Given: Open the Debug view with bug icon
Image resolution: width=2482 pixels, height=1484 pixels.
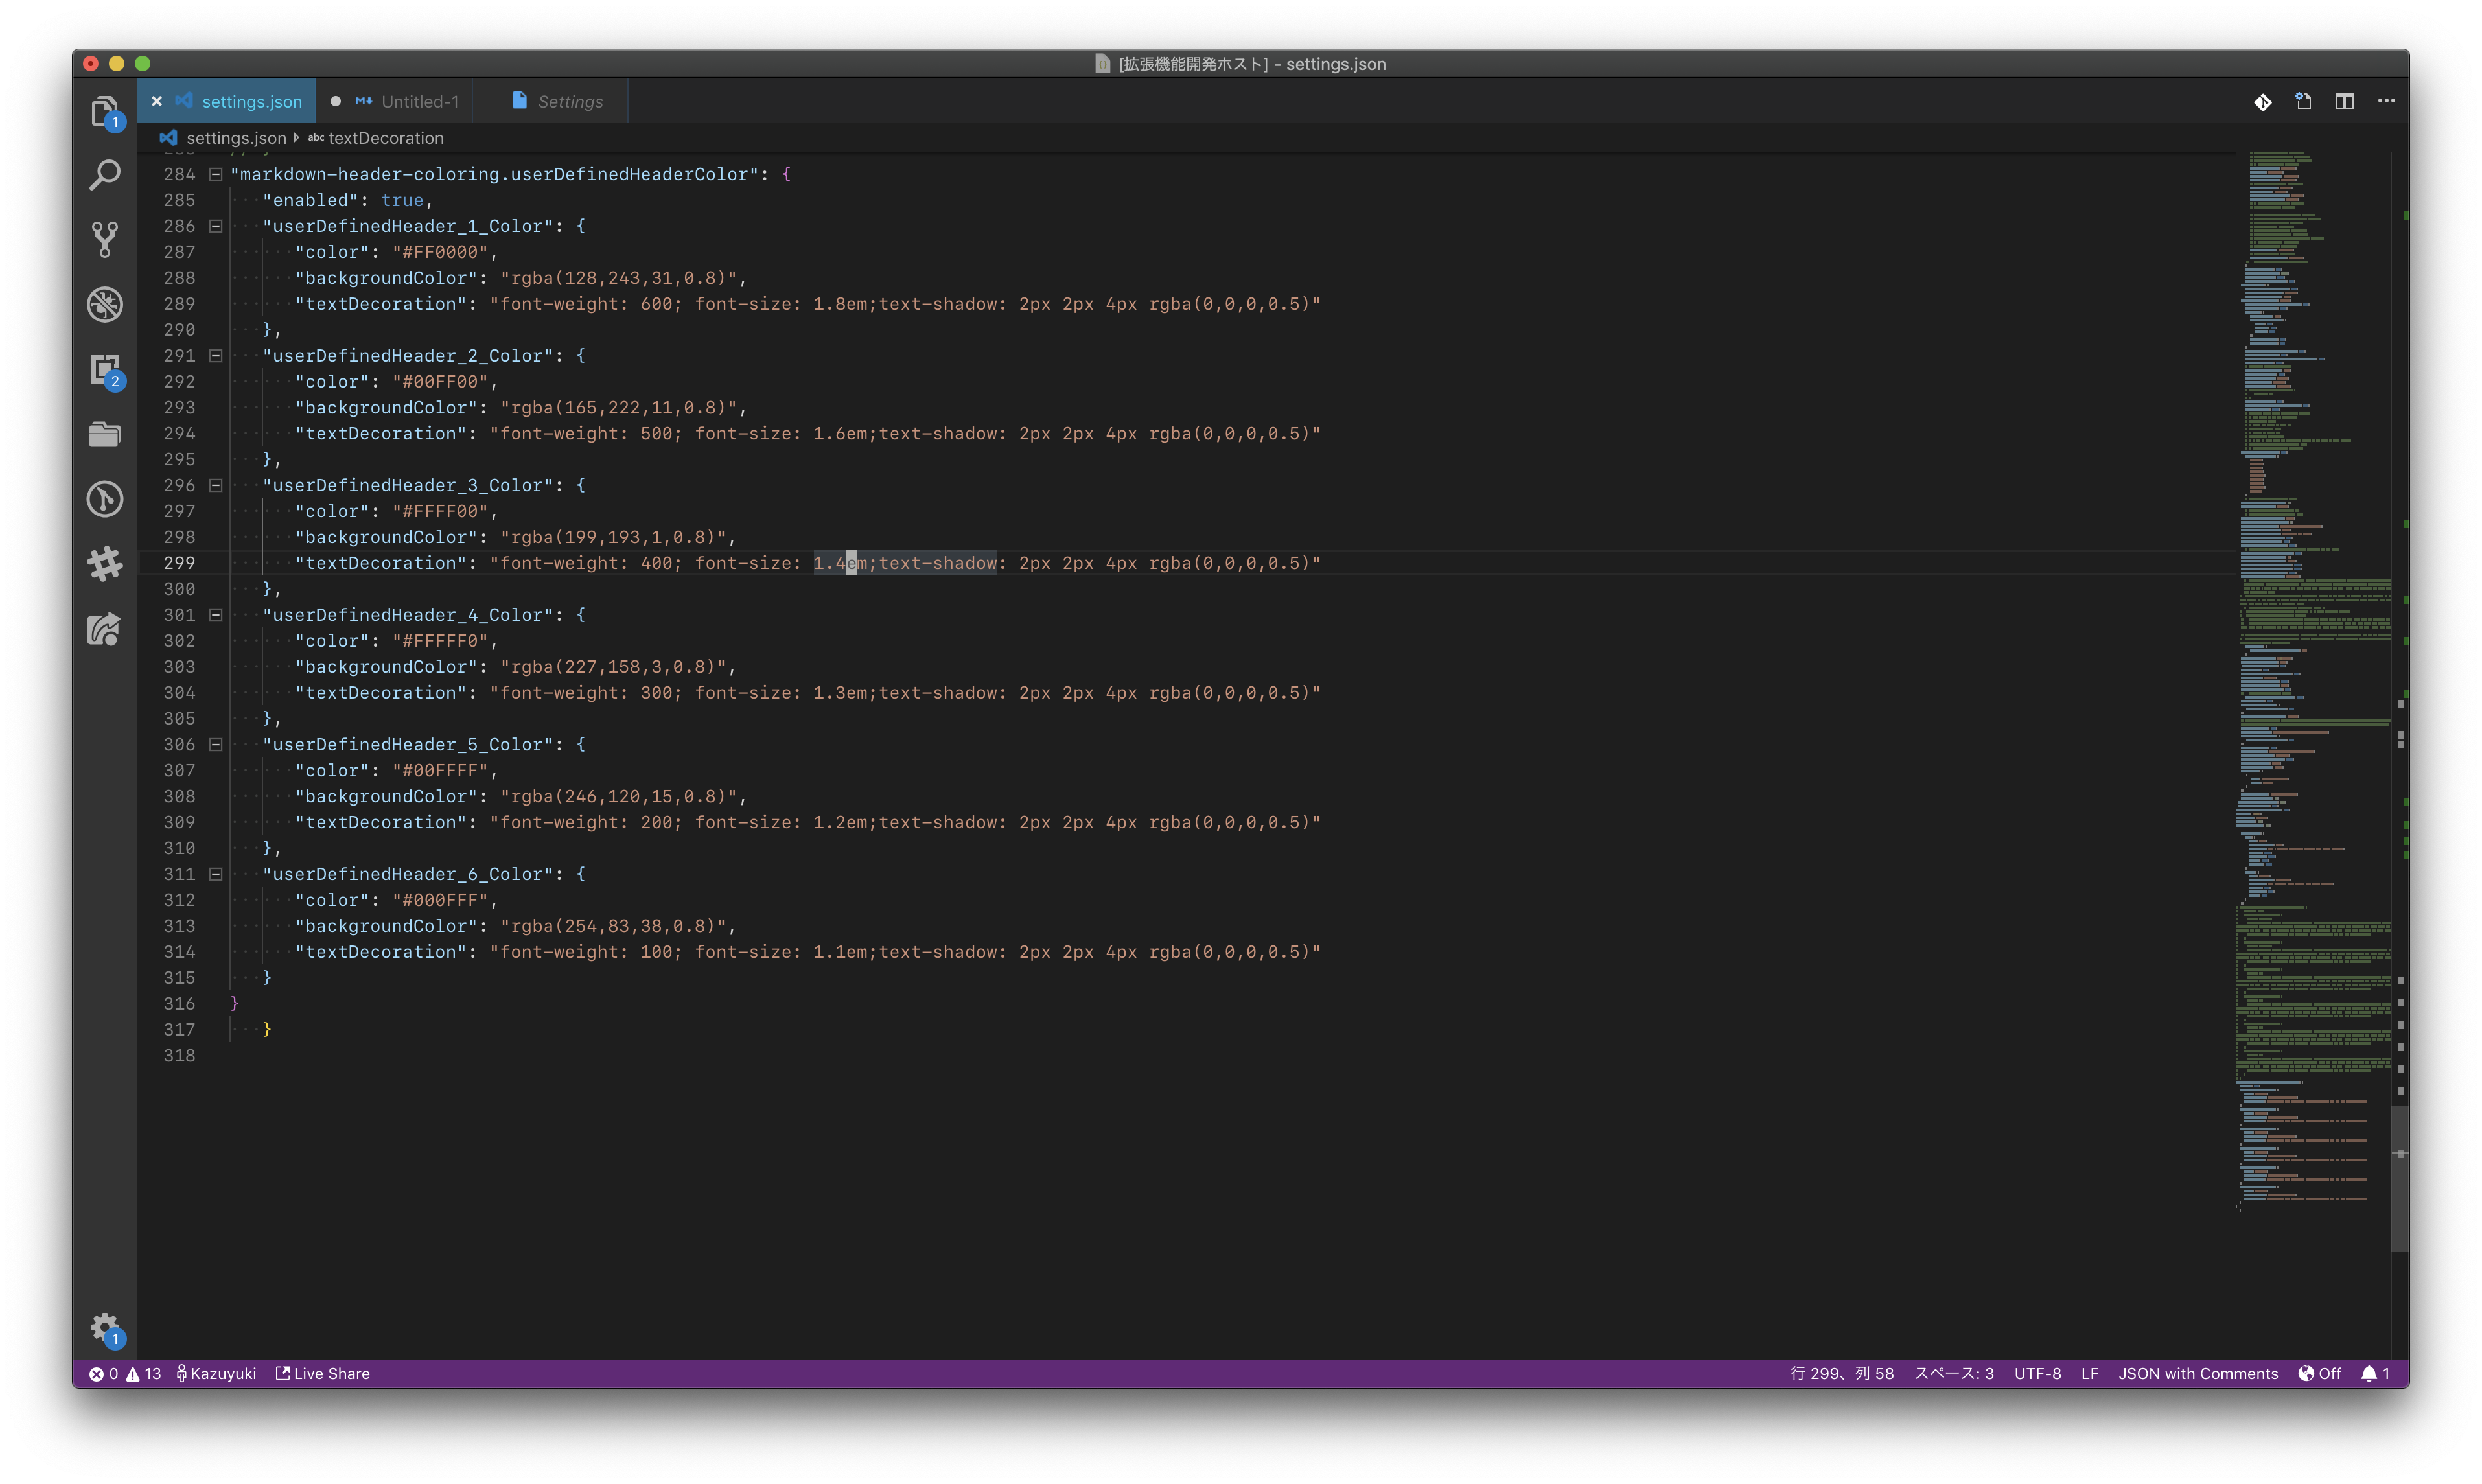Looking at the screenshot, I should click(x=105, y=304).
